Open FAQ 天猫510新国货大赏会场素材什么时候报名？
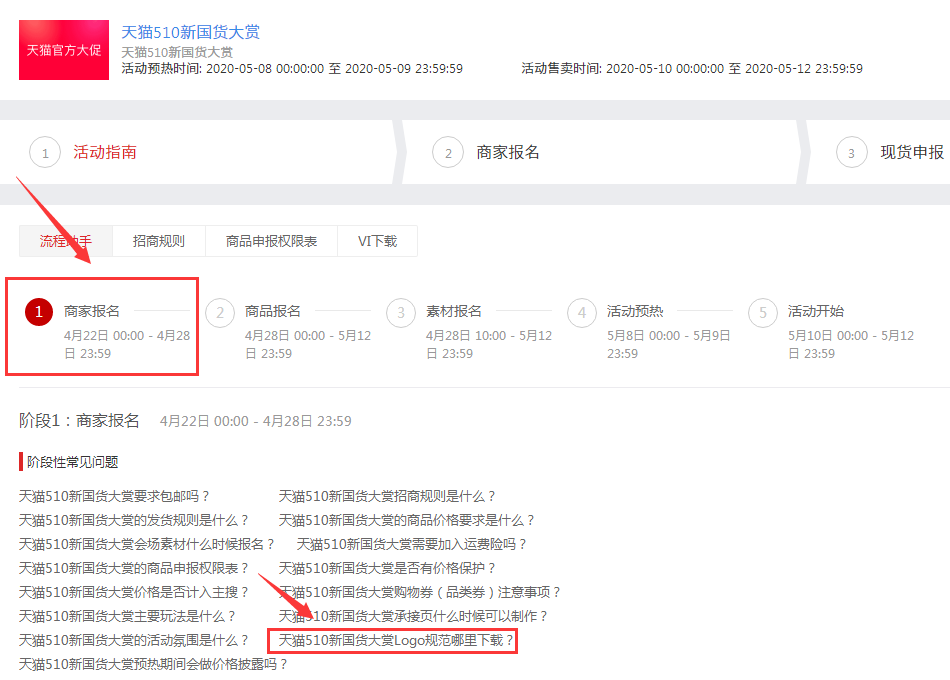The height and width of the screenshot is (680, 950). (147, 544)
